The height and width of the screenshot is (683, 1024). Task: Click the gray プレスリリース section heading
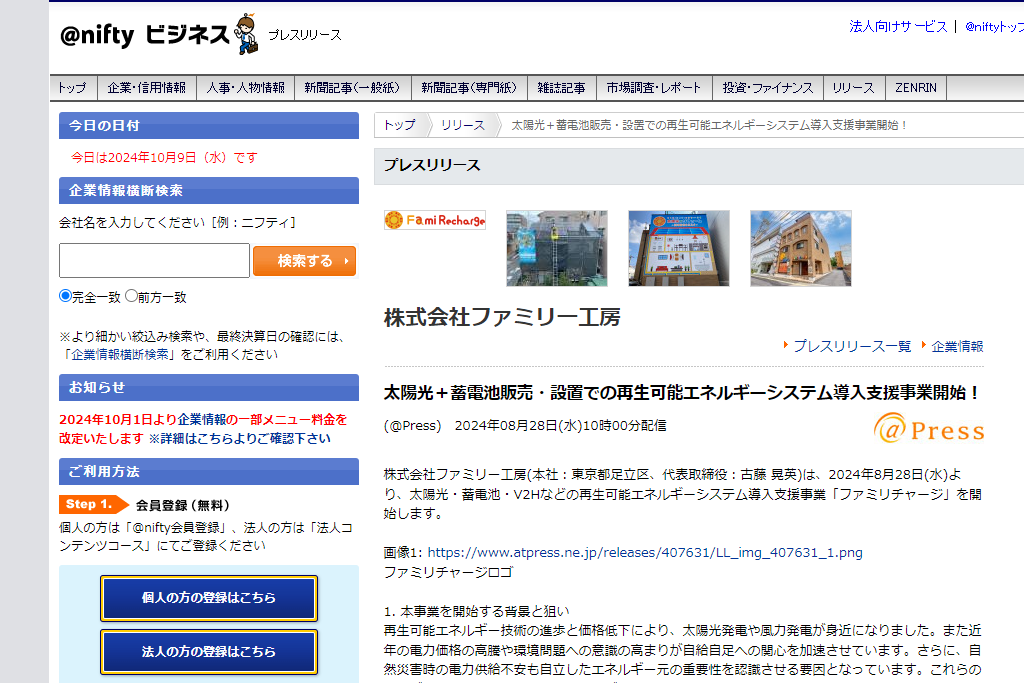click(432, 165)
